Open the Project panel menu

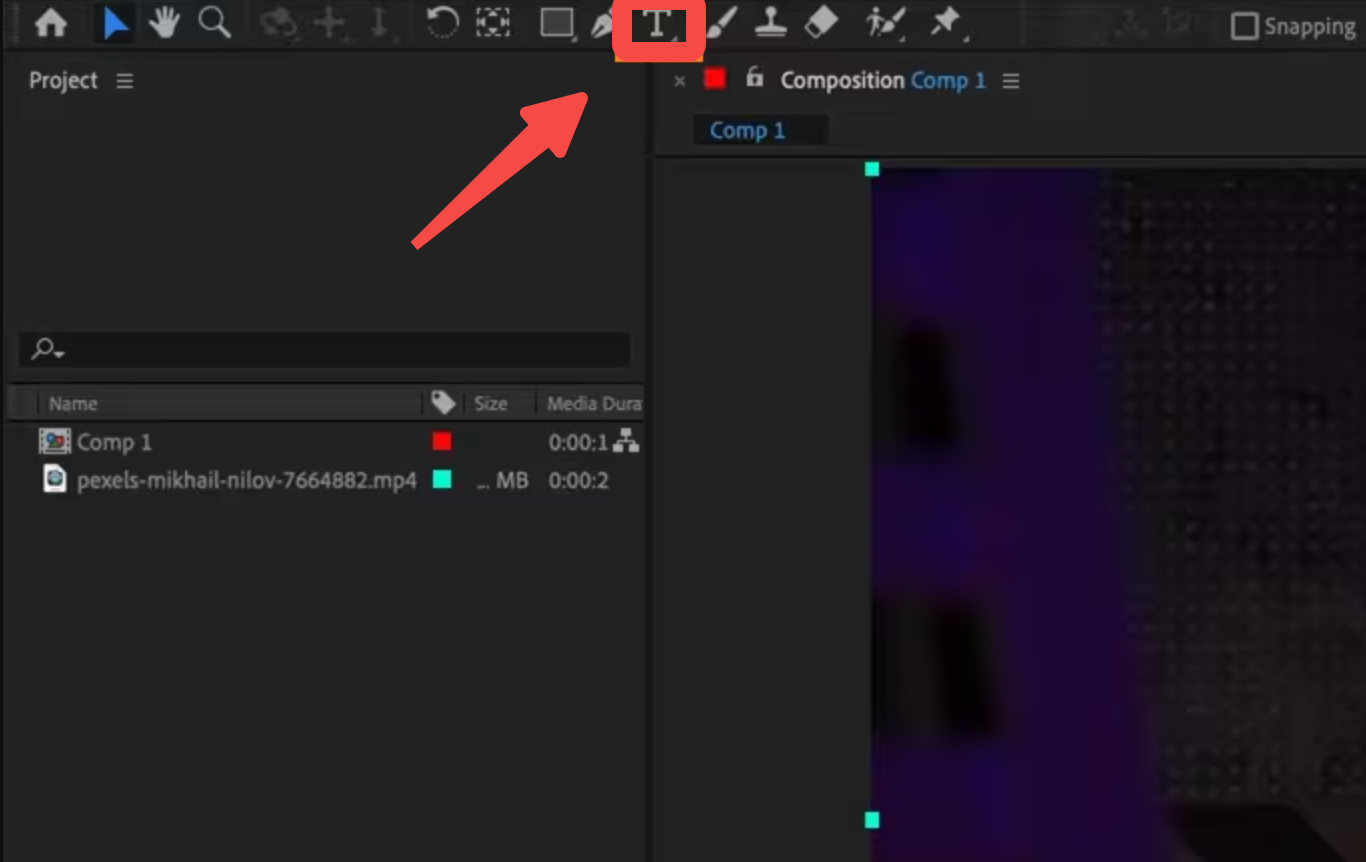click(124, 81)
